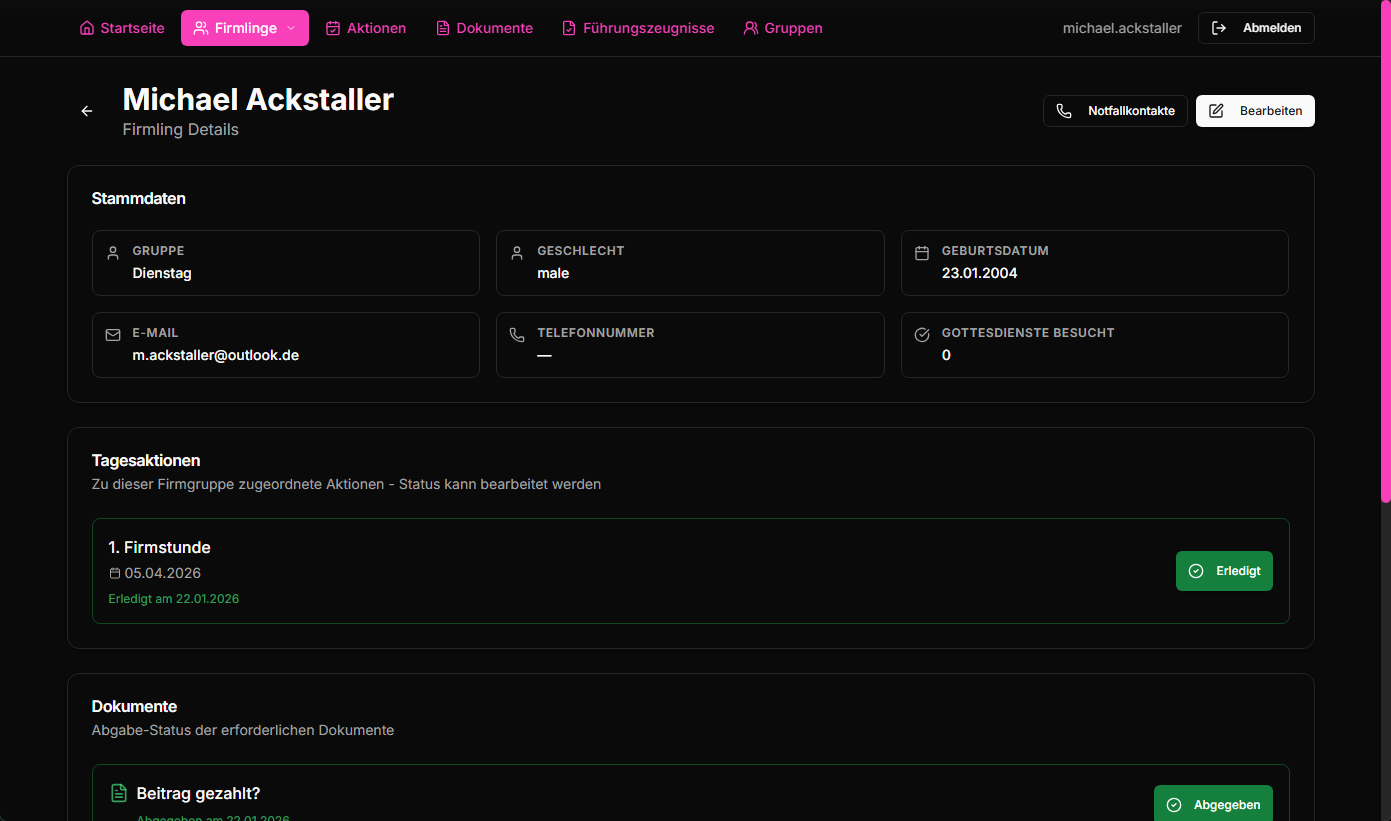Click the calendar icon next to Aktionen

(x=333, y=28)
